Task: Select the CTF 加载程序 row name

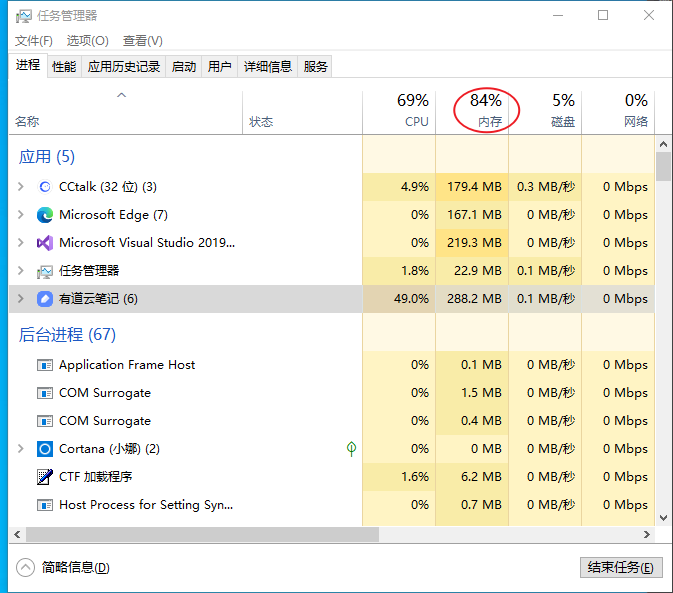Action: 95,477
